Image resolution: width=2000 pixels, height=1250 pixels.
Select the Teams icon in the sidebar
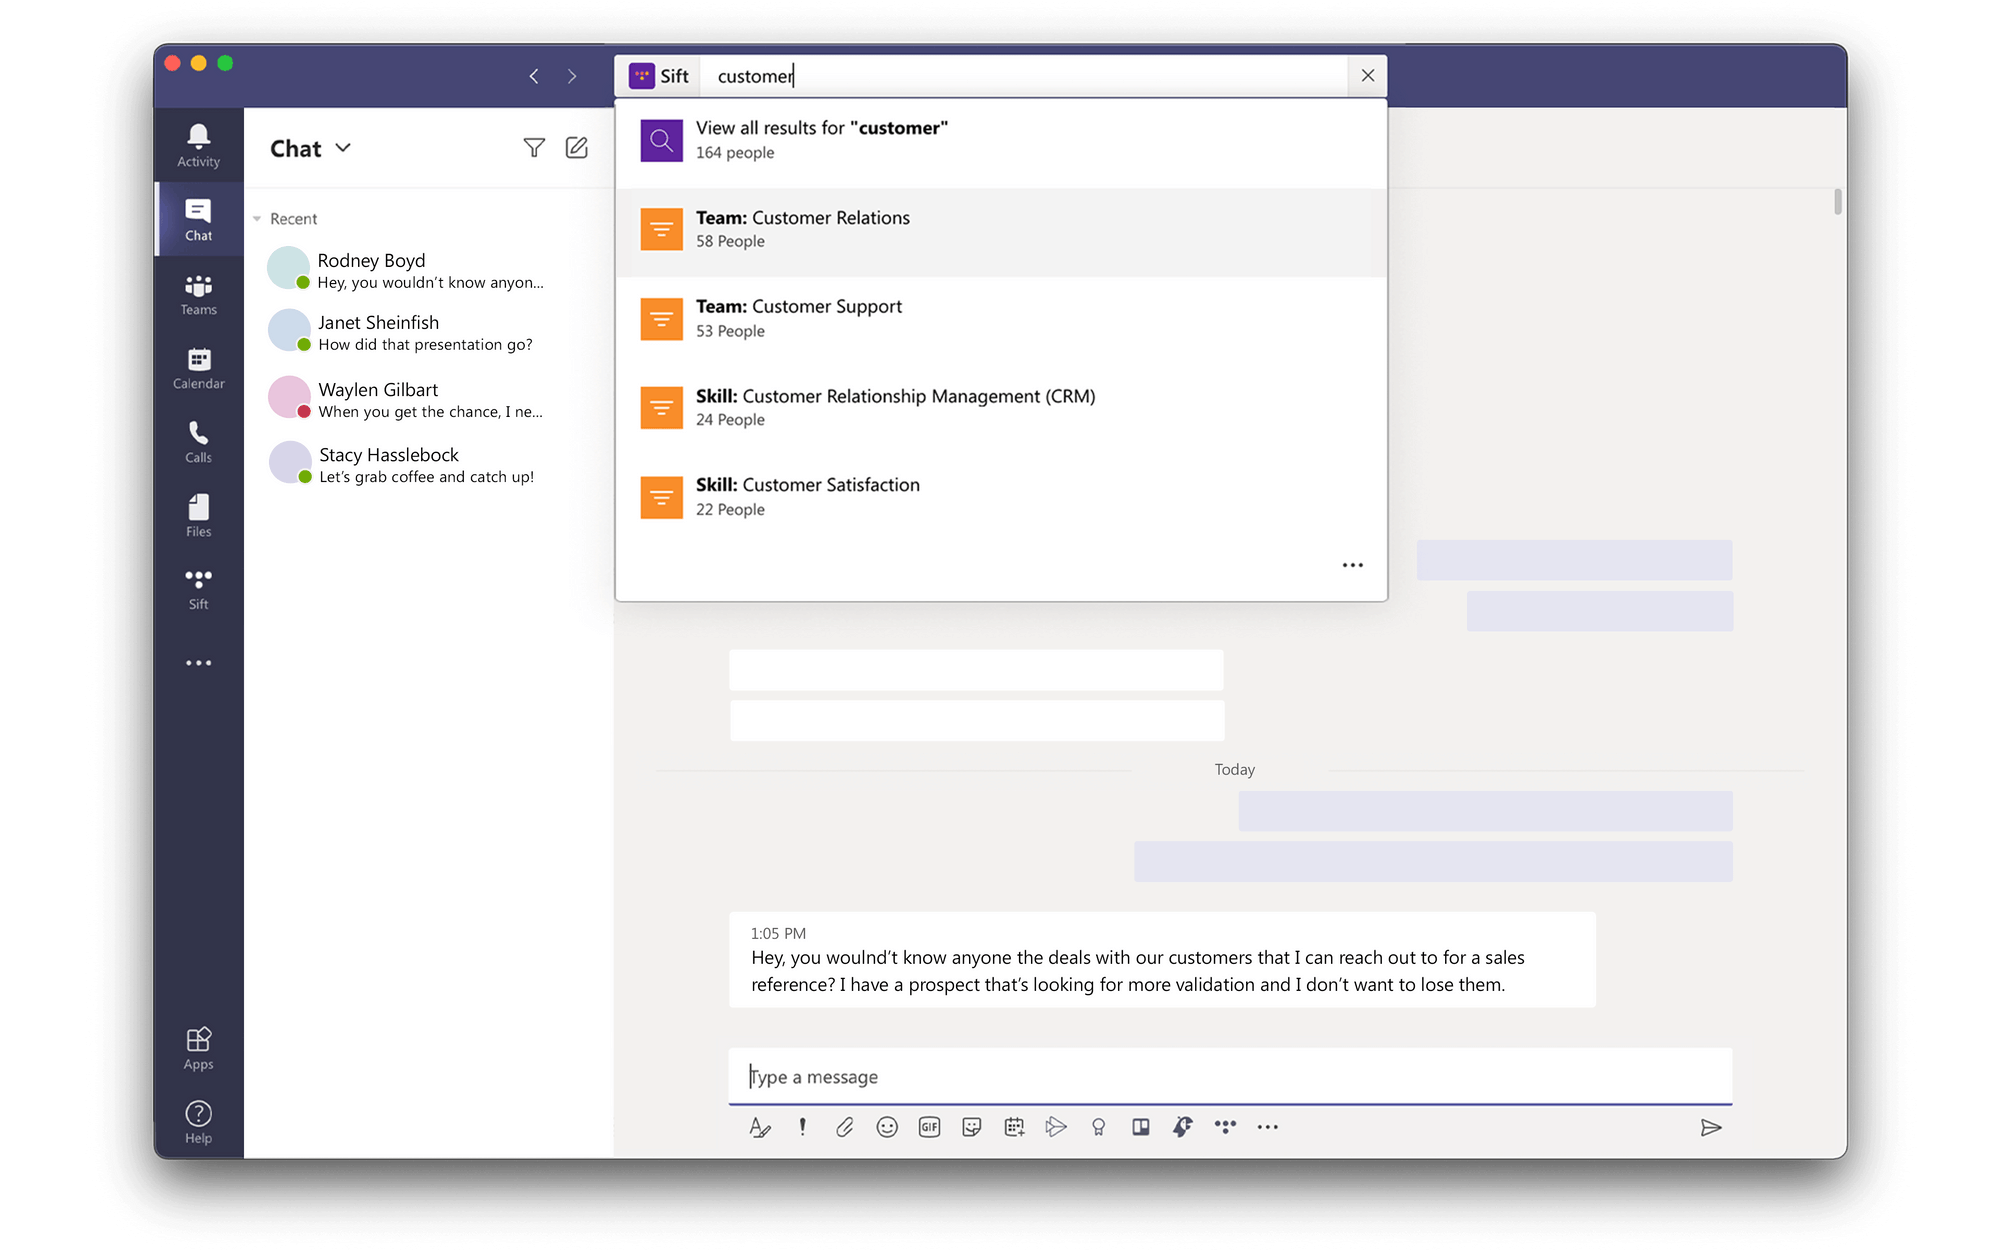pyautogui.click(x=197, y=294)
